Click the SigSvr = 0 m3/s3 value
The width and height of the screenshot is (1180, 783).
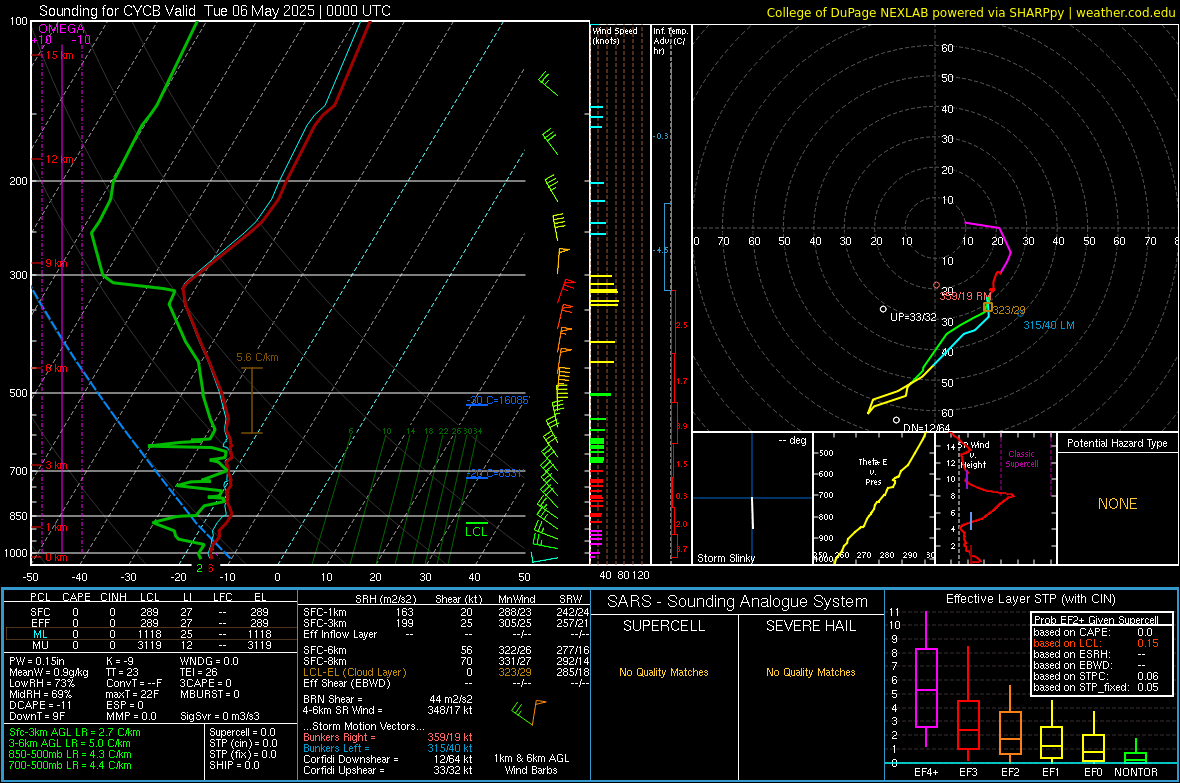pyautogui.click(x=220, y=716)
